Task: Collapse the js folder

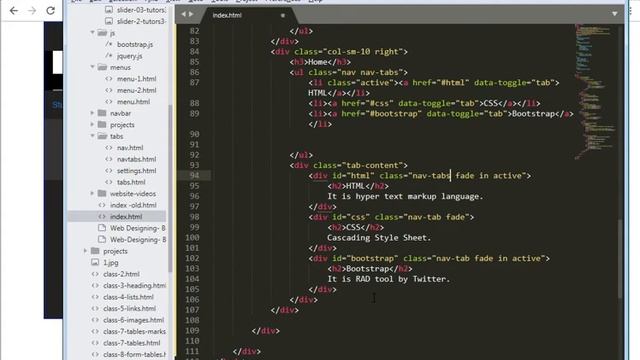Action: [92, 33]
